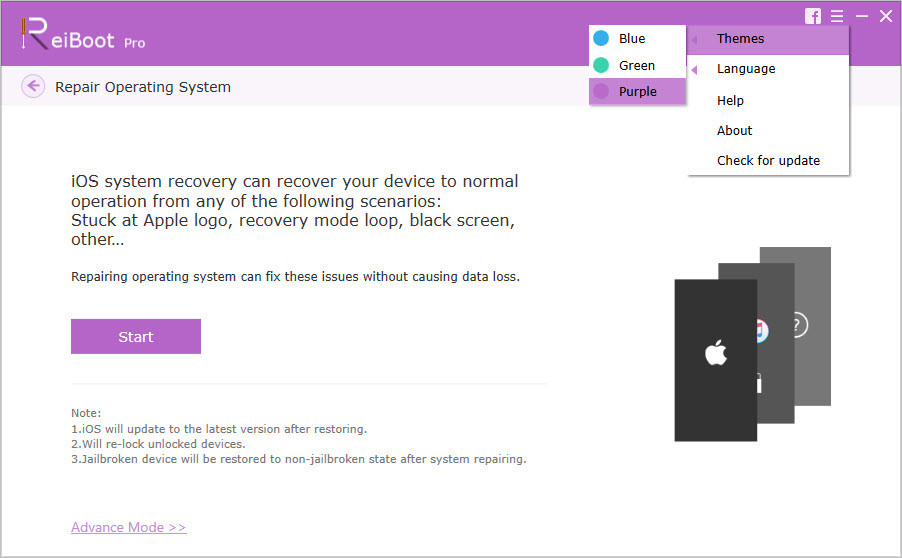
Task: Minimize the ReiBoot window
Action: (862, 16)
